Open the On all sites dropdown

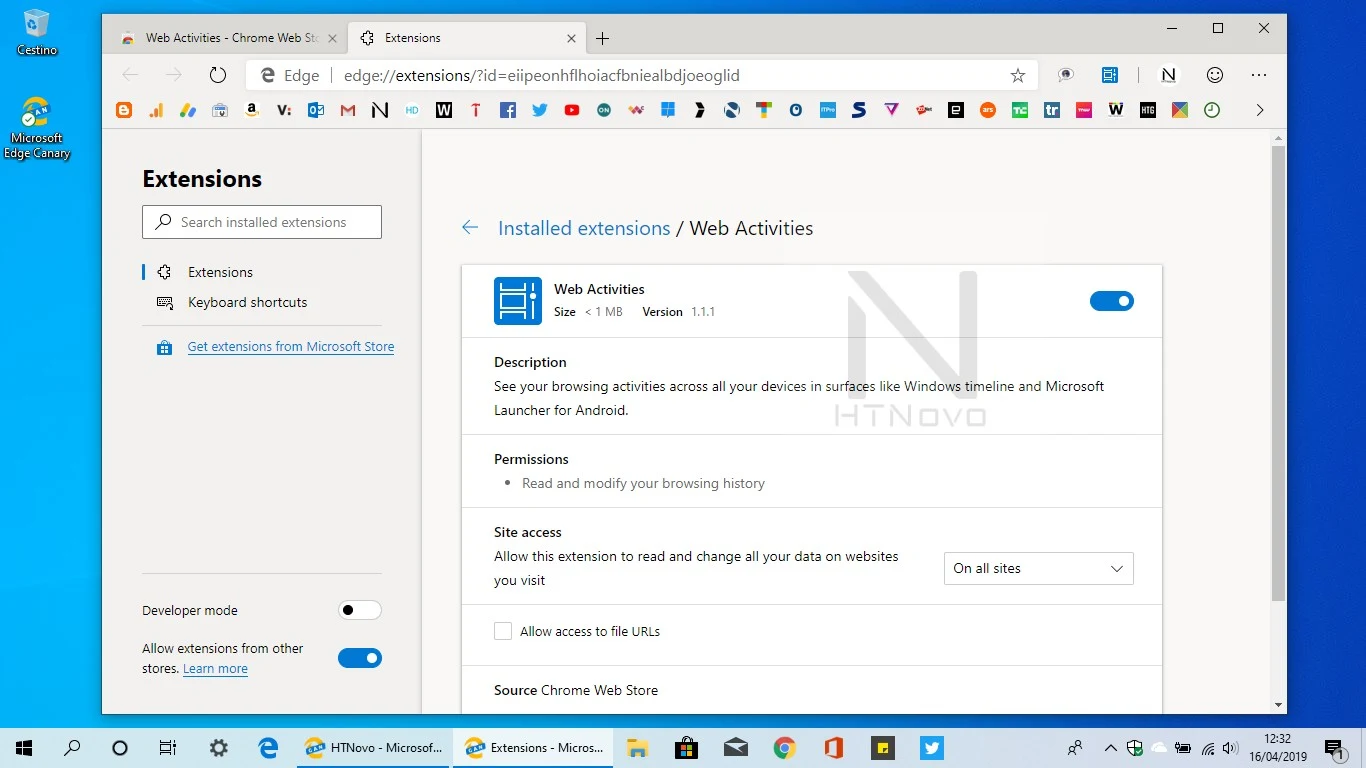1039,568
